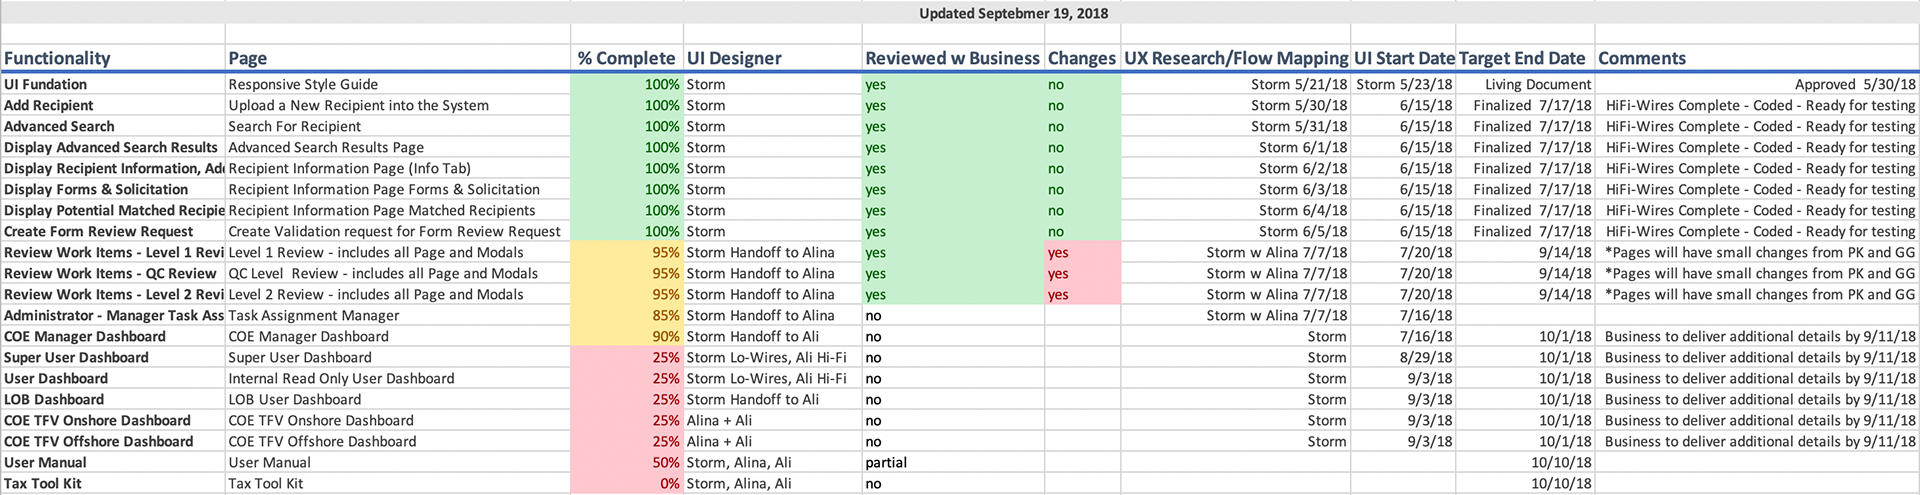Click the 'Approved 5/30/18' comment cell
The height and width of the screenshot is (495, 1920).
pyautogui.click(x=1757, y=84)
